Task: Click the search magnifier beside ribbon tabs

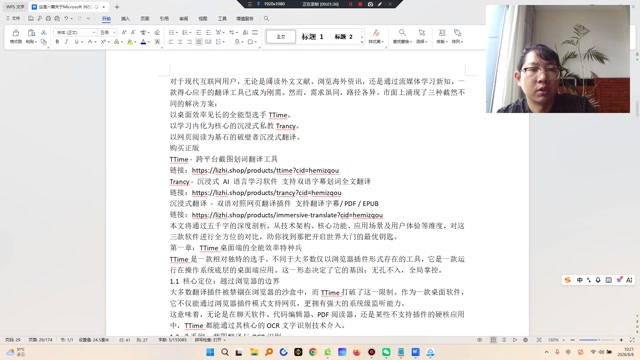Action: [266, 18]
